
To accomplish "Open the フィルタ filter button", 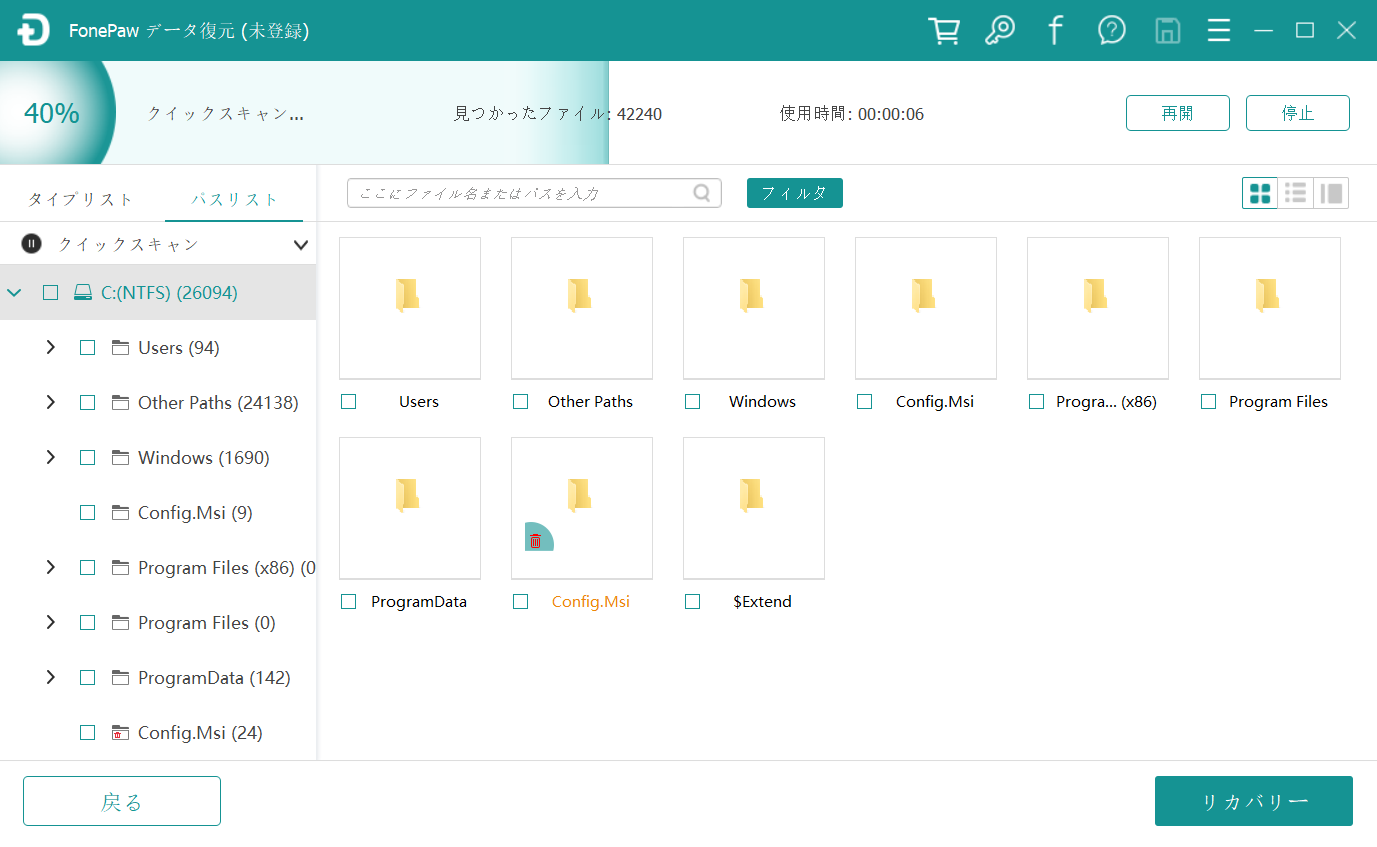I will click(795, 193).
